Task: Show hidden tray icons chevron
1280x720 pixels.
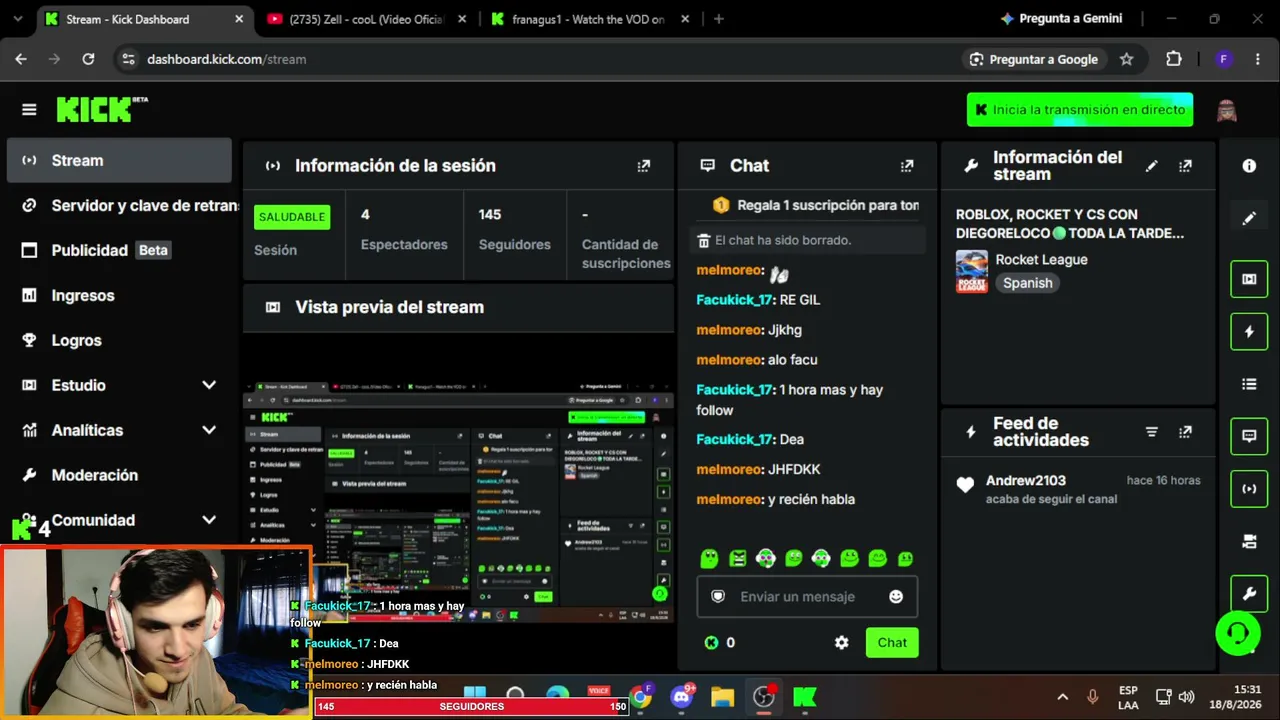Action: [1063, 696]
